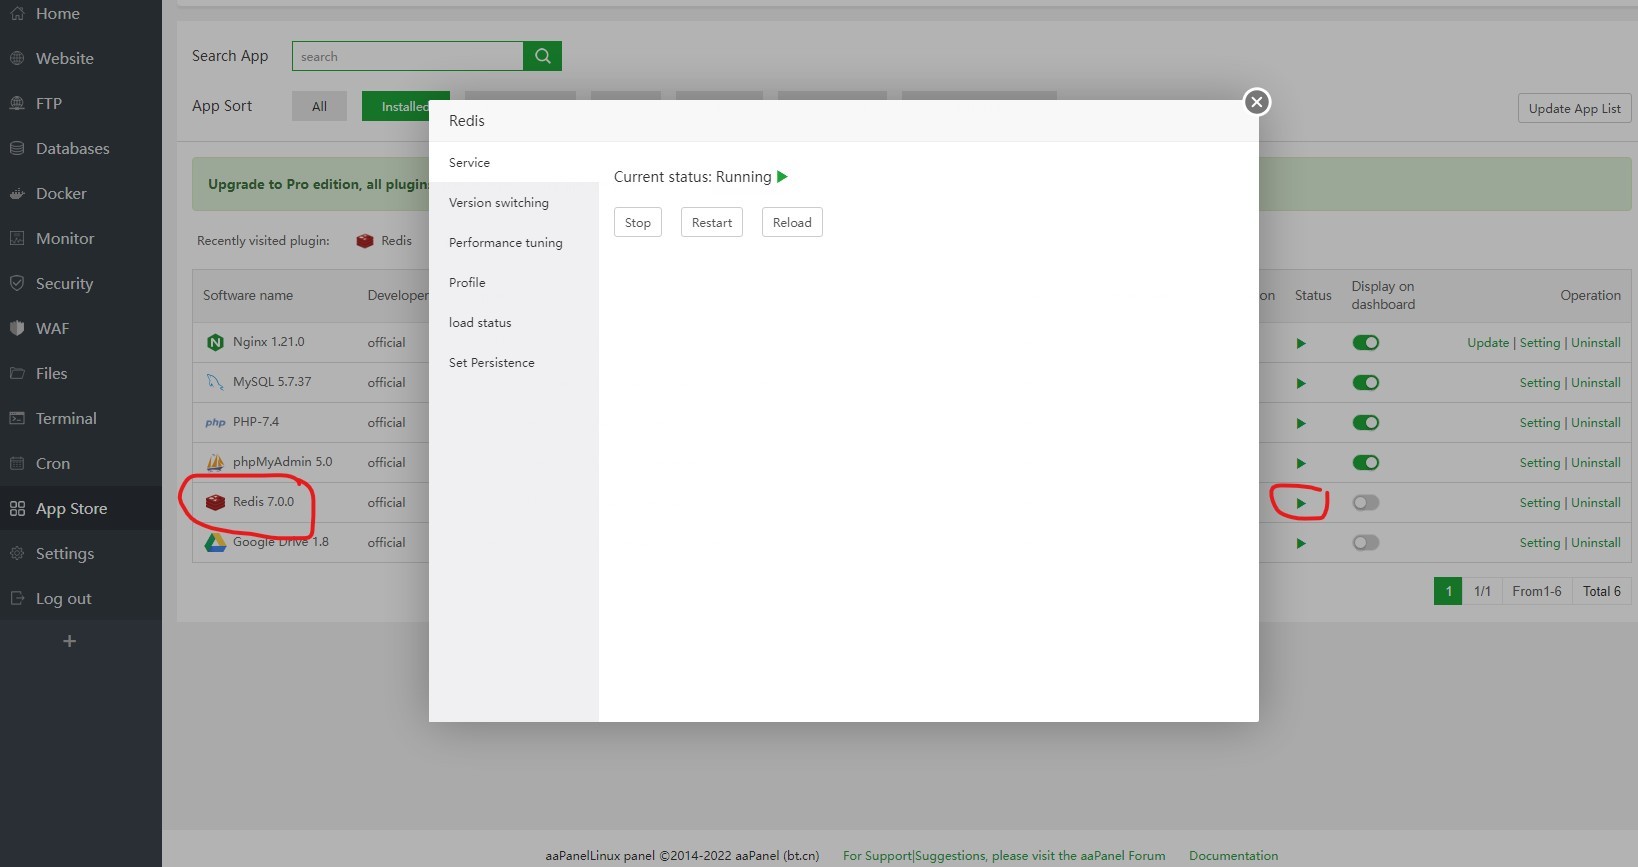Uninstall phpMyAdmin via row link

(1596, 463)
